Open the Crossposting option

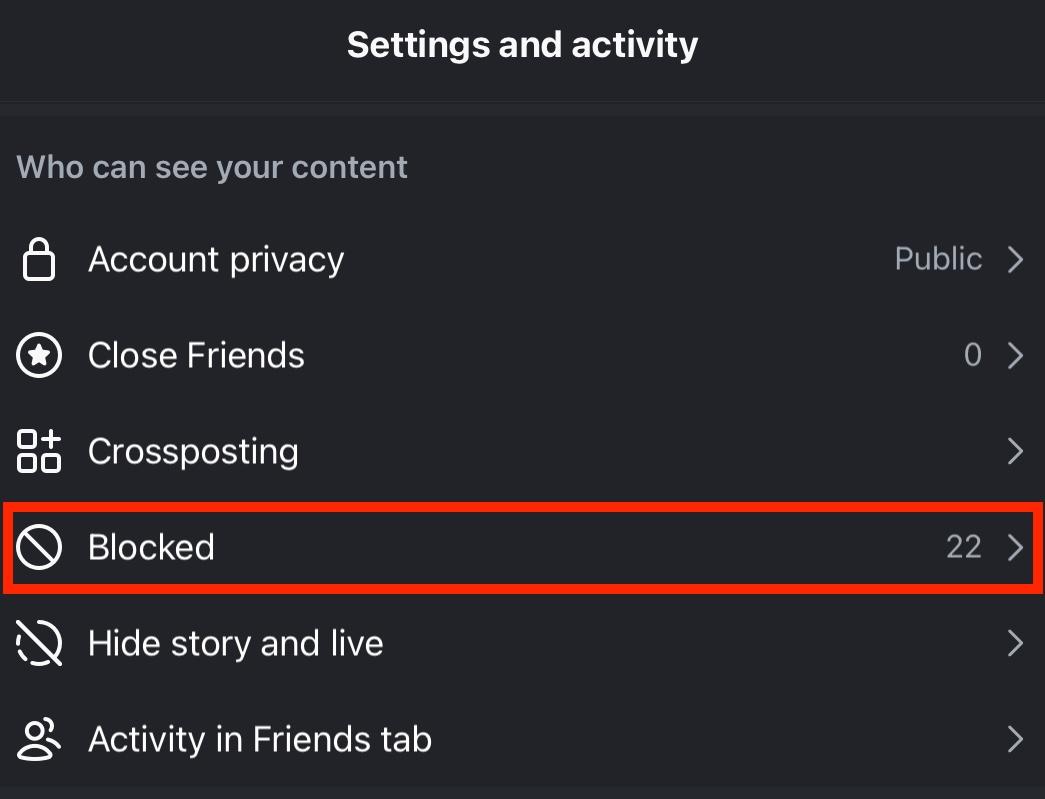click(x=193, y=451)
